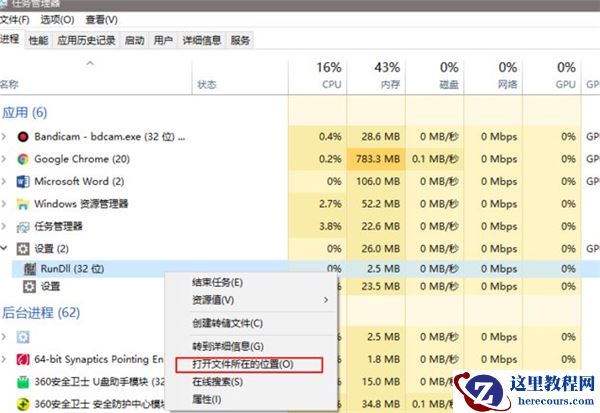This screenshot has height=413, width=600.
Task: Expand the 任务管理器 process group
Action: click(x=4, y=226)
